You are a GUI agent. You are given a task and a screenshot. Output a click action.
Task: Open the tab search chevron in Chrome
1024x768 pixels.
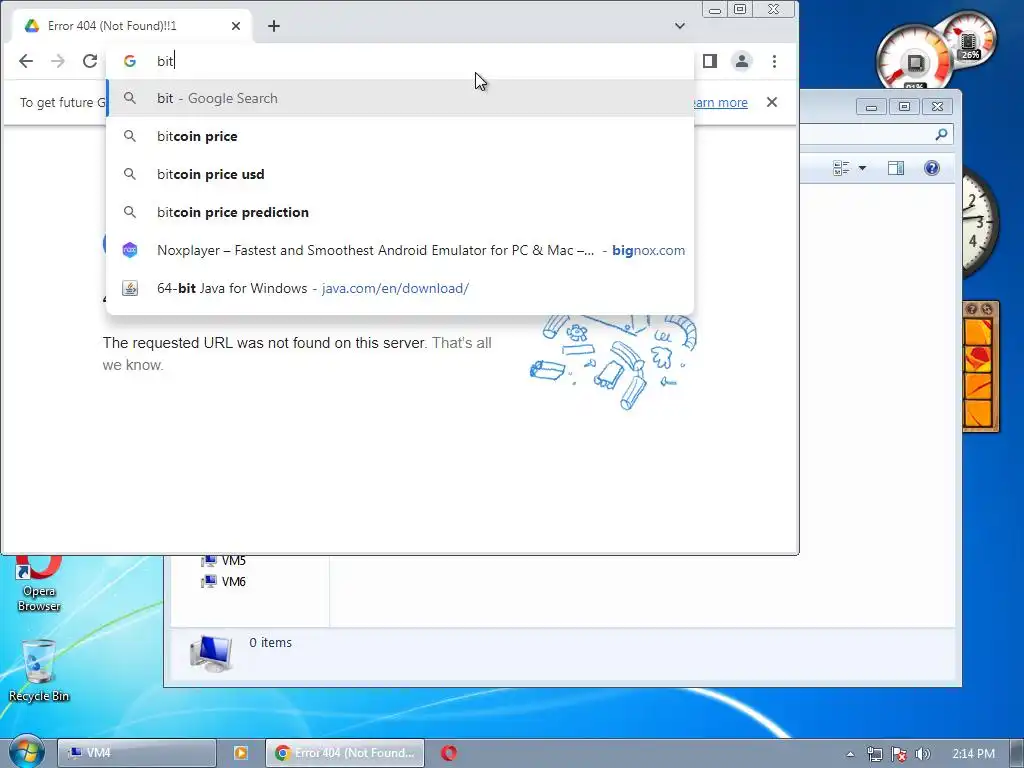pos(680,26)
